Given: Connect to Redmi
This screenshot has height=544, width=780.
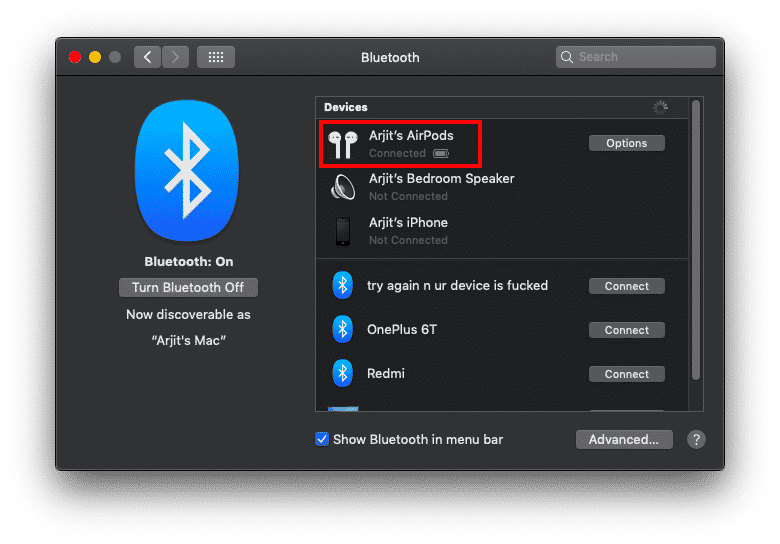Looking at the screenshot, I should coord(626,374).
